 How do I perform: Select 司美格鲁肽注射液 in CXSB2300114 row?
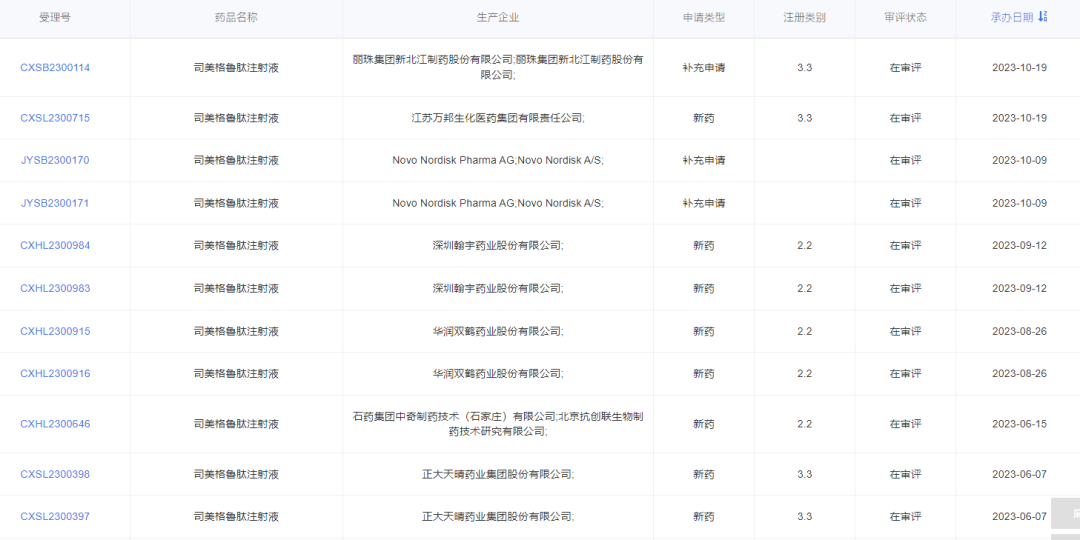236,68
